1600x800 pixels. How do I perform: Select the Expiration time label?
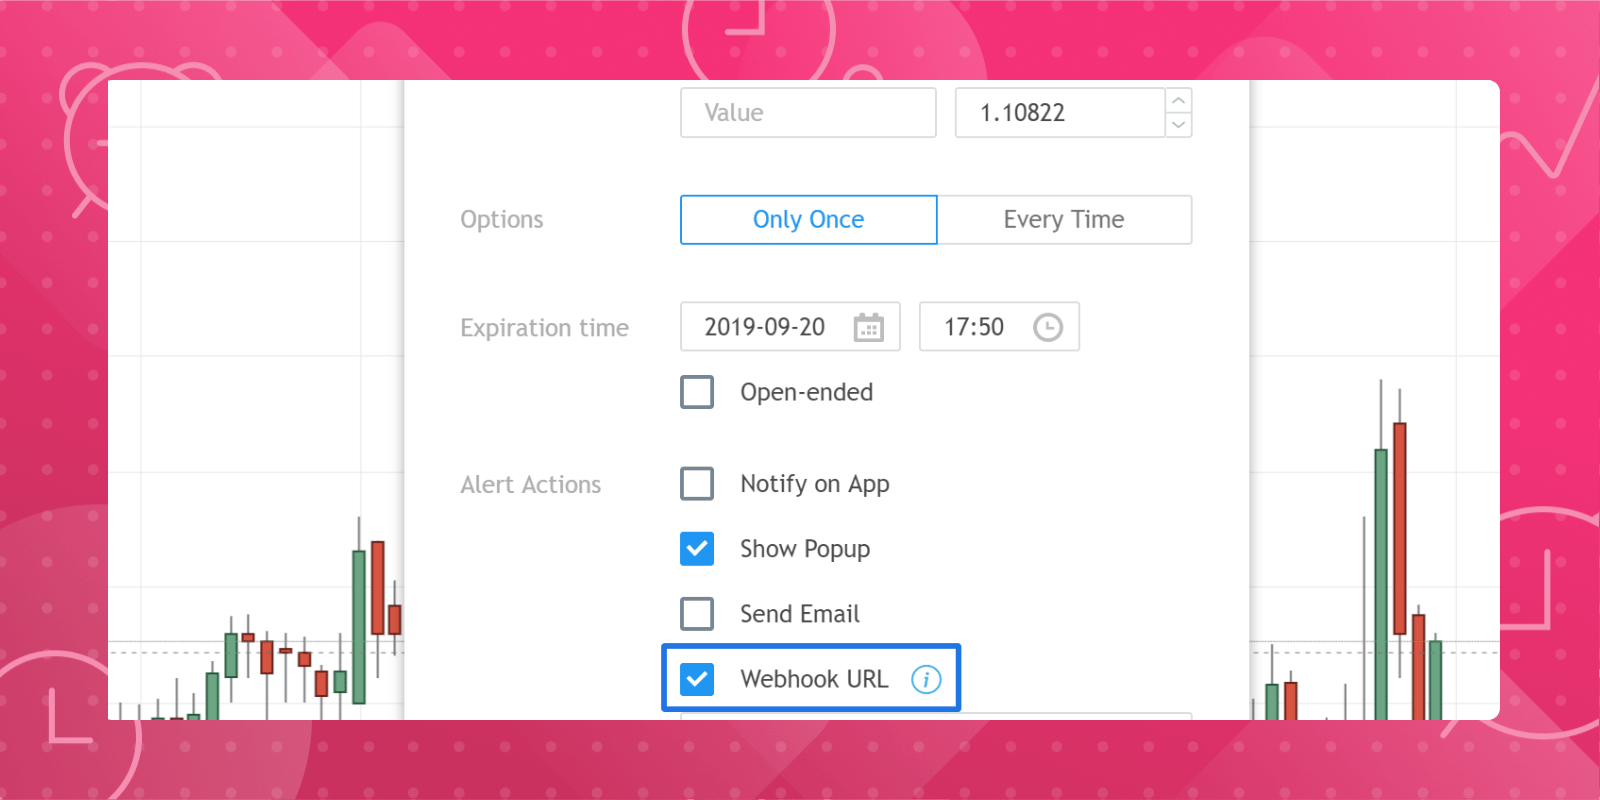tap(544, 328)
